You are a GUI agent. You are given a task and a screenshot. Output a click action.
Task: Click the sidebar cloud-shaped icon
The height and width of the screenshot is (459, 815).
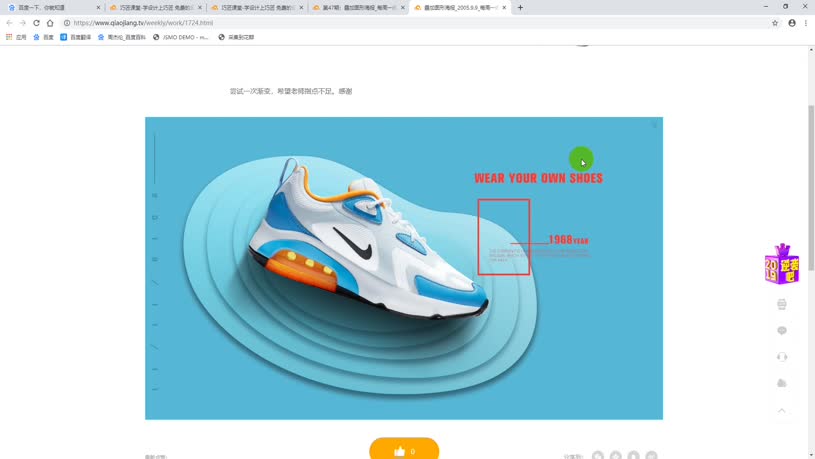coord(782,384)
